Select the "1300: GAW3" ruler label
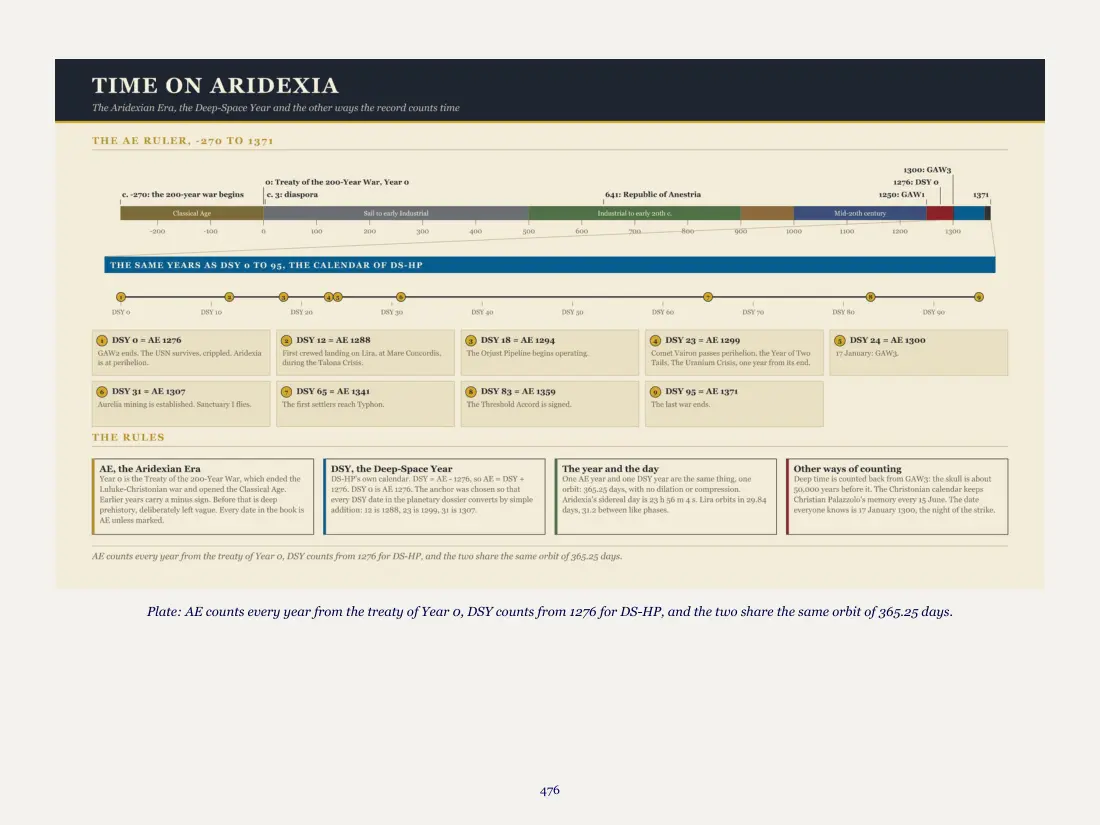 927,170
